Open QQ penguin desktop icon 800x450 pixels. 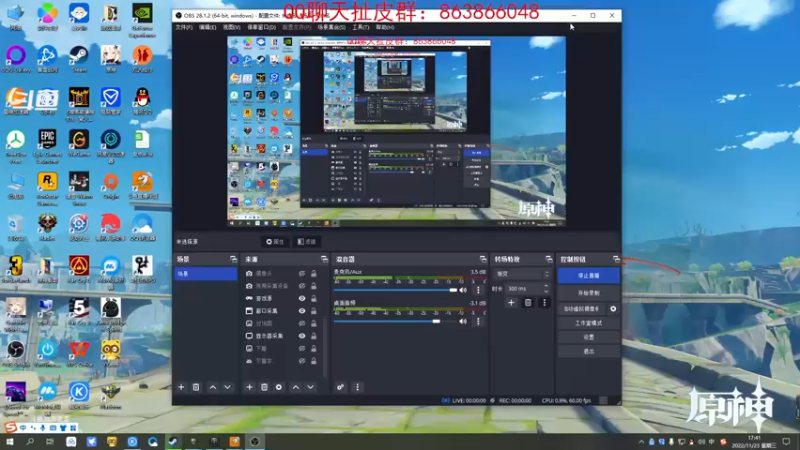coord(142,101)
